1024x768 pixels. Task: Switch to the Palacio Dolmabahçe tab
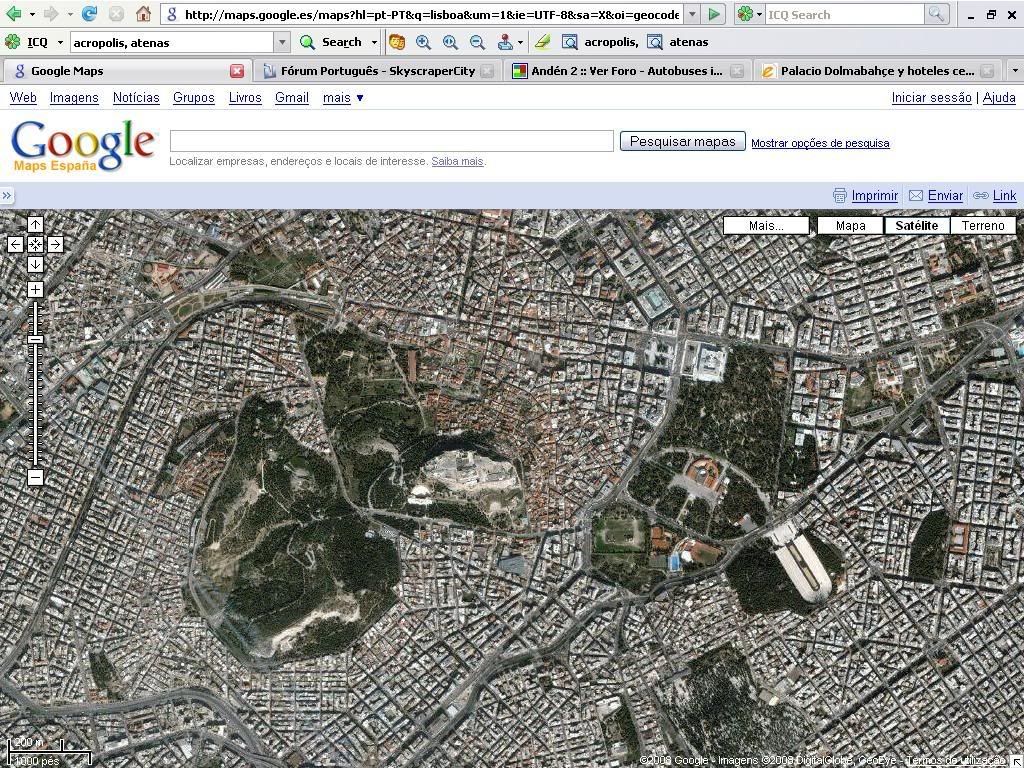tap(876, 71)
